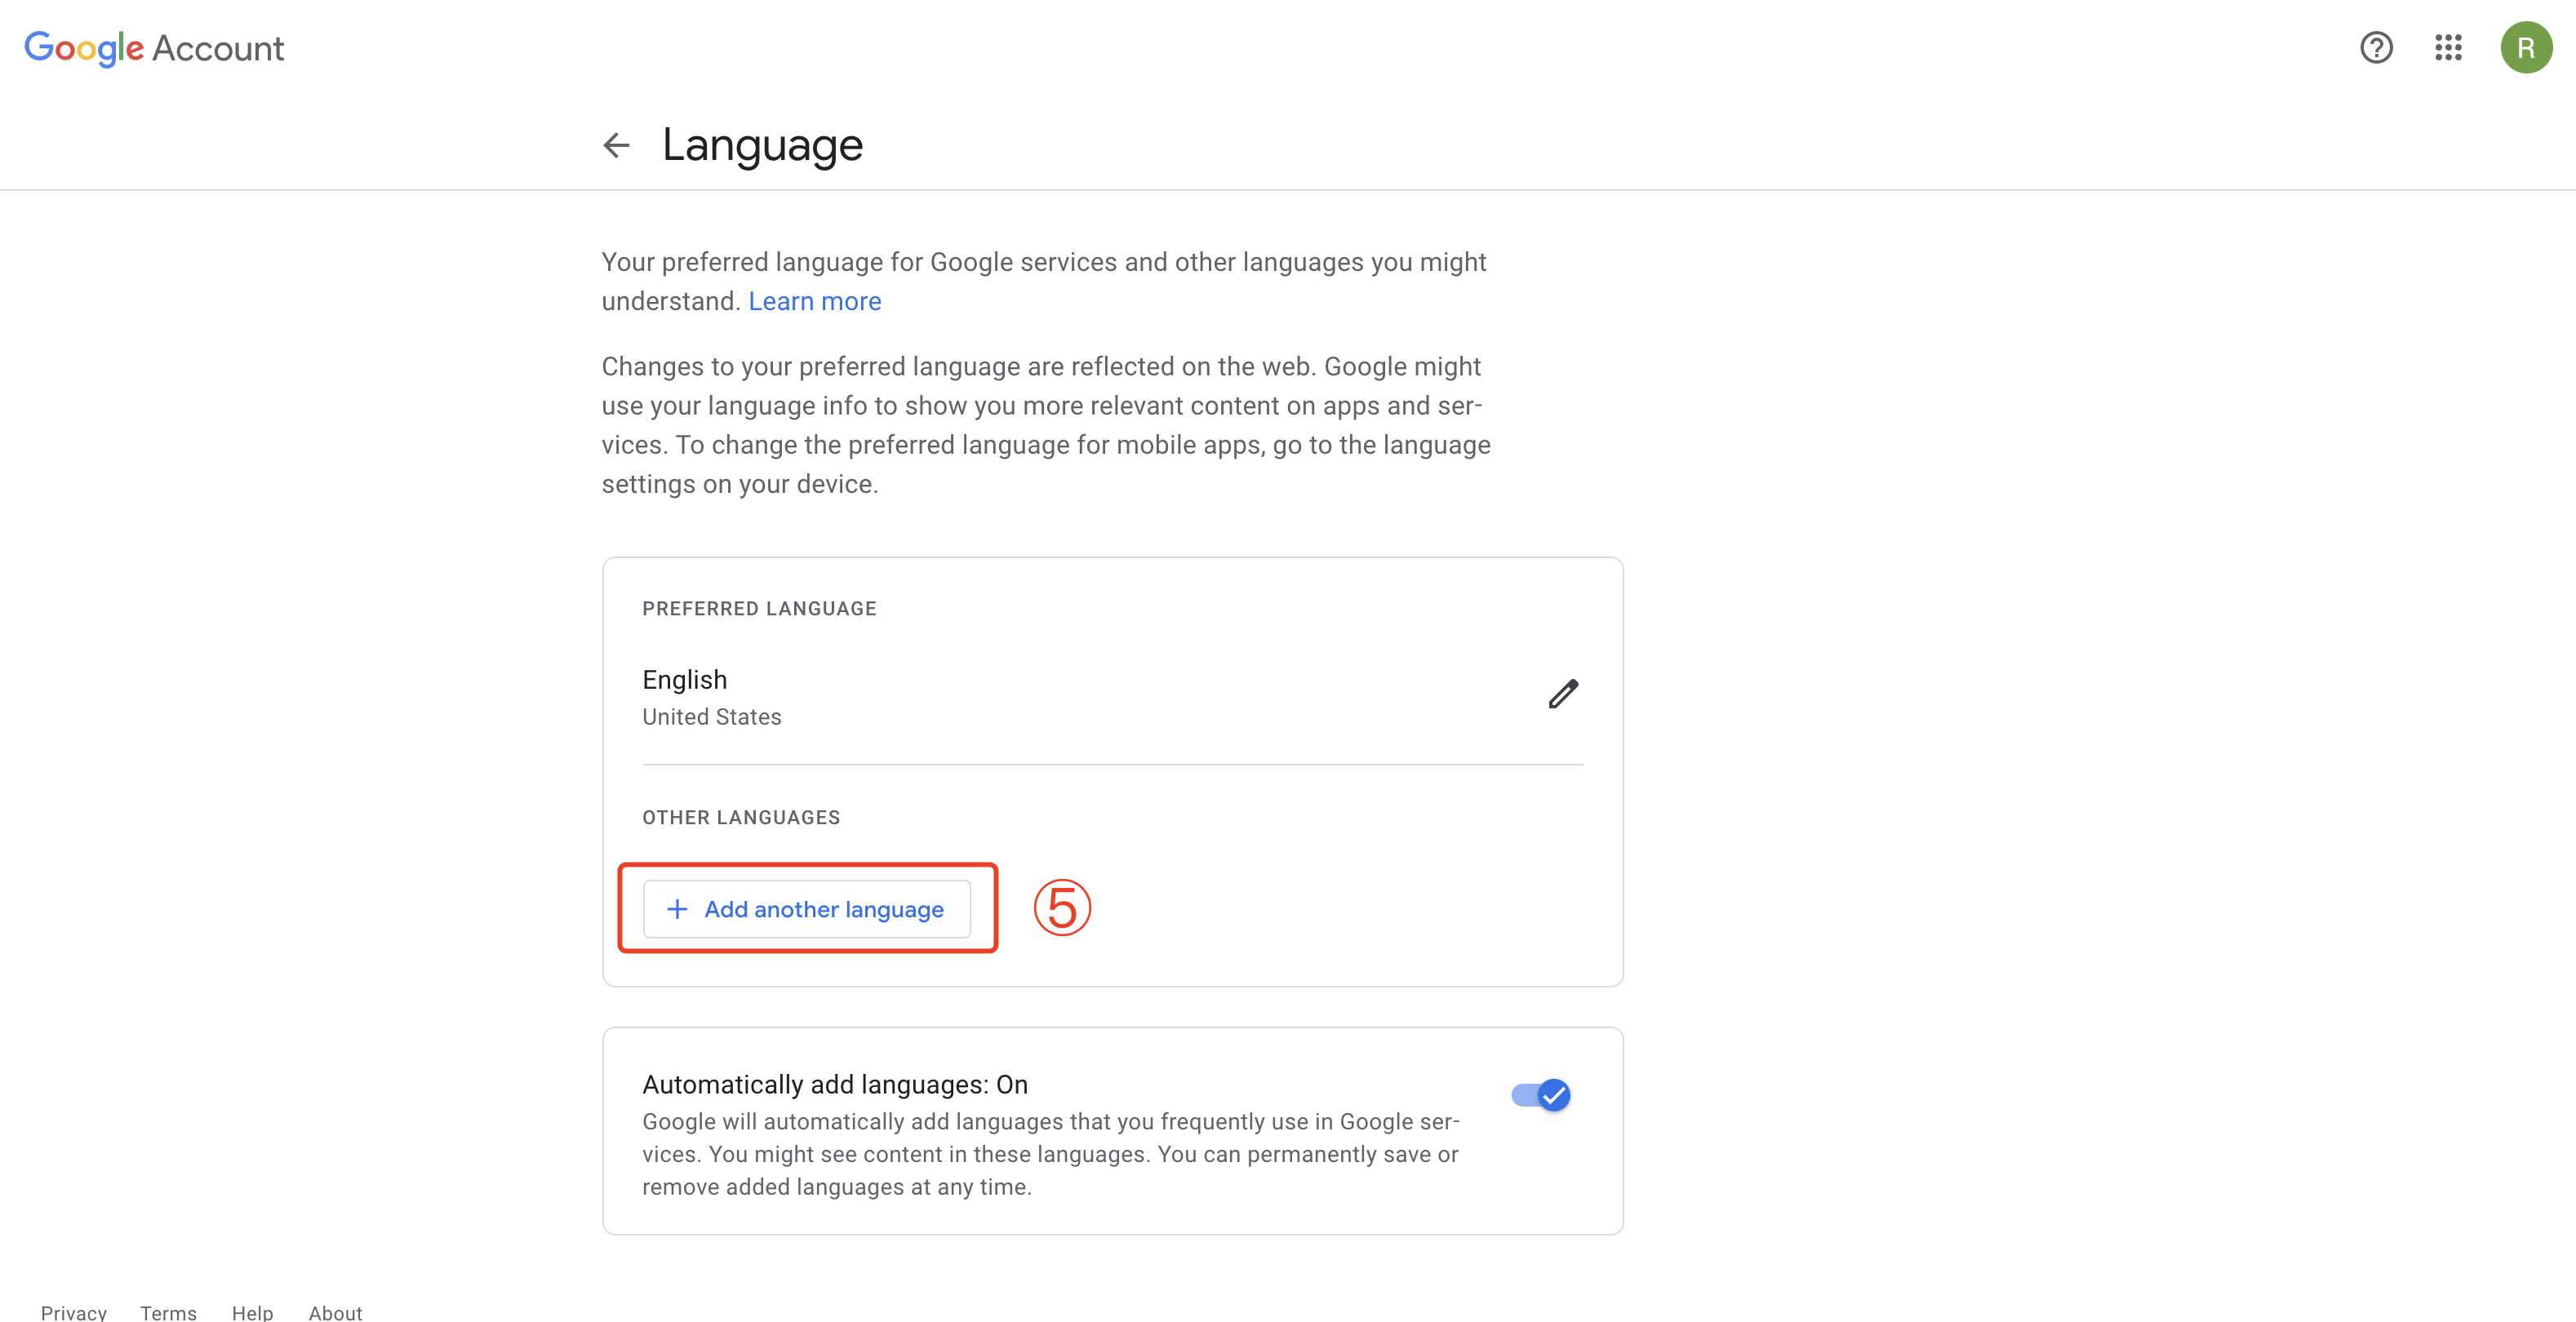This screenshot has height=1322, width=2576.
Task: Click the OTHER LANGUAGES section label
Action: pyautogui.click(x=741, y=817)
